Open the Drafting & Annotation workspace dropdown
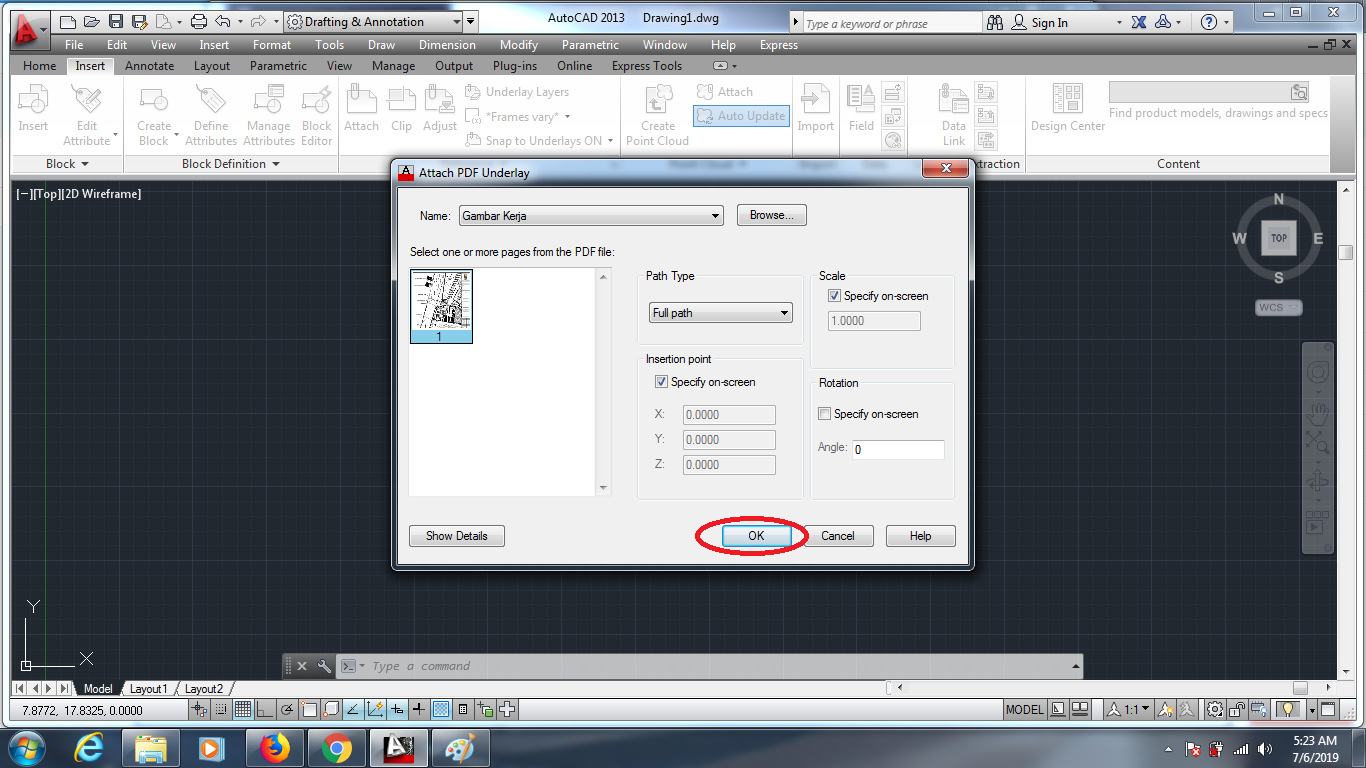Screen dimensions: 1366x768 [373, 21]
